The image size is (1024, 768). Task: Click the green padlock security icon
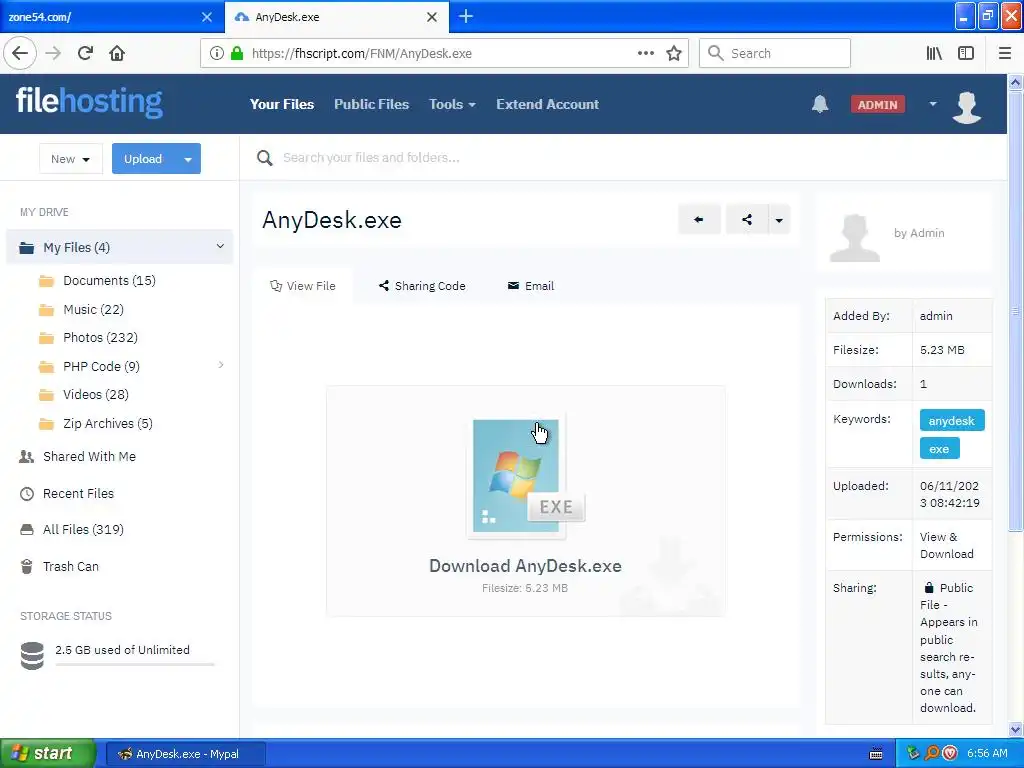[237, 53]
